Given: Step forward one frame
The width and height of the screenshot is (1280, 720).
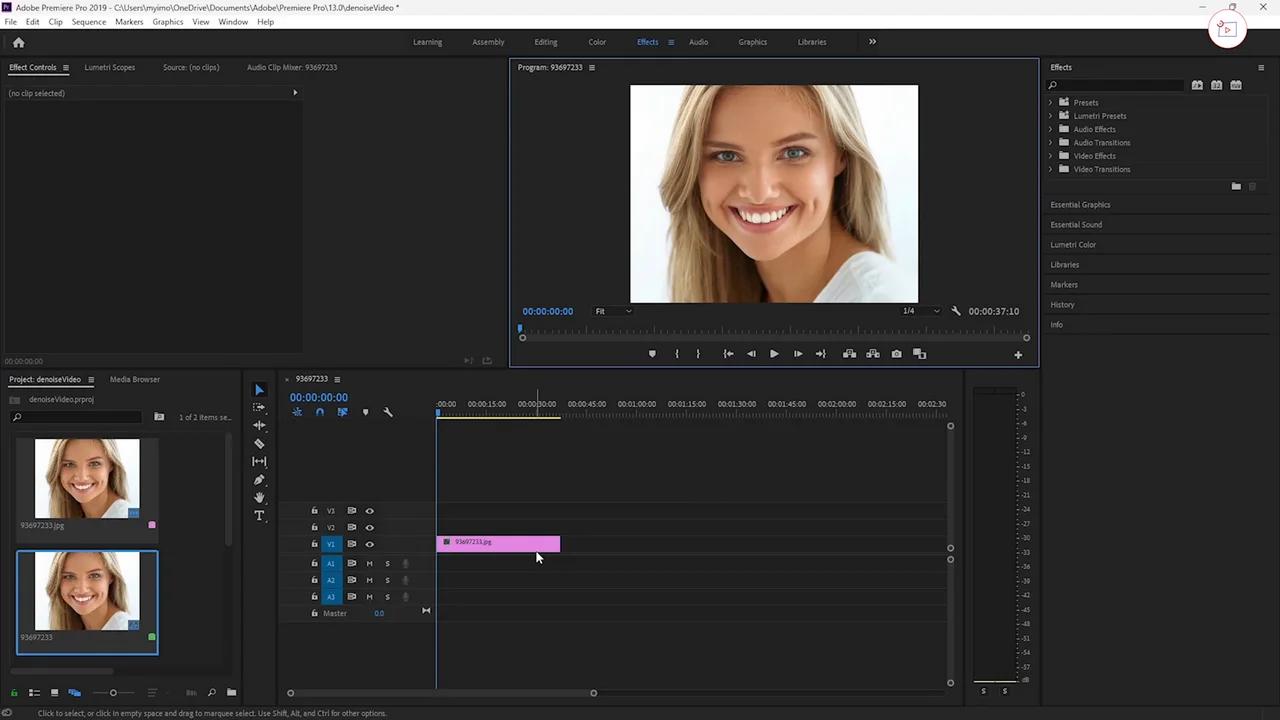Looking at the screenshot, I should 797,354.
